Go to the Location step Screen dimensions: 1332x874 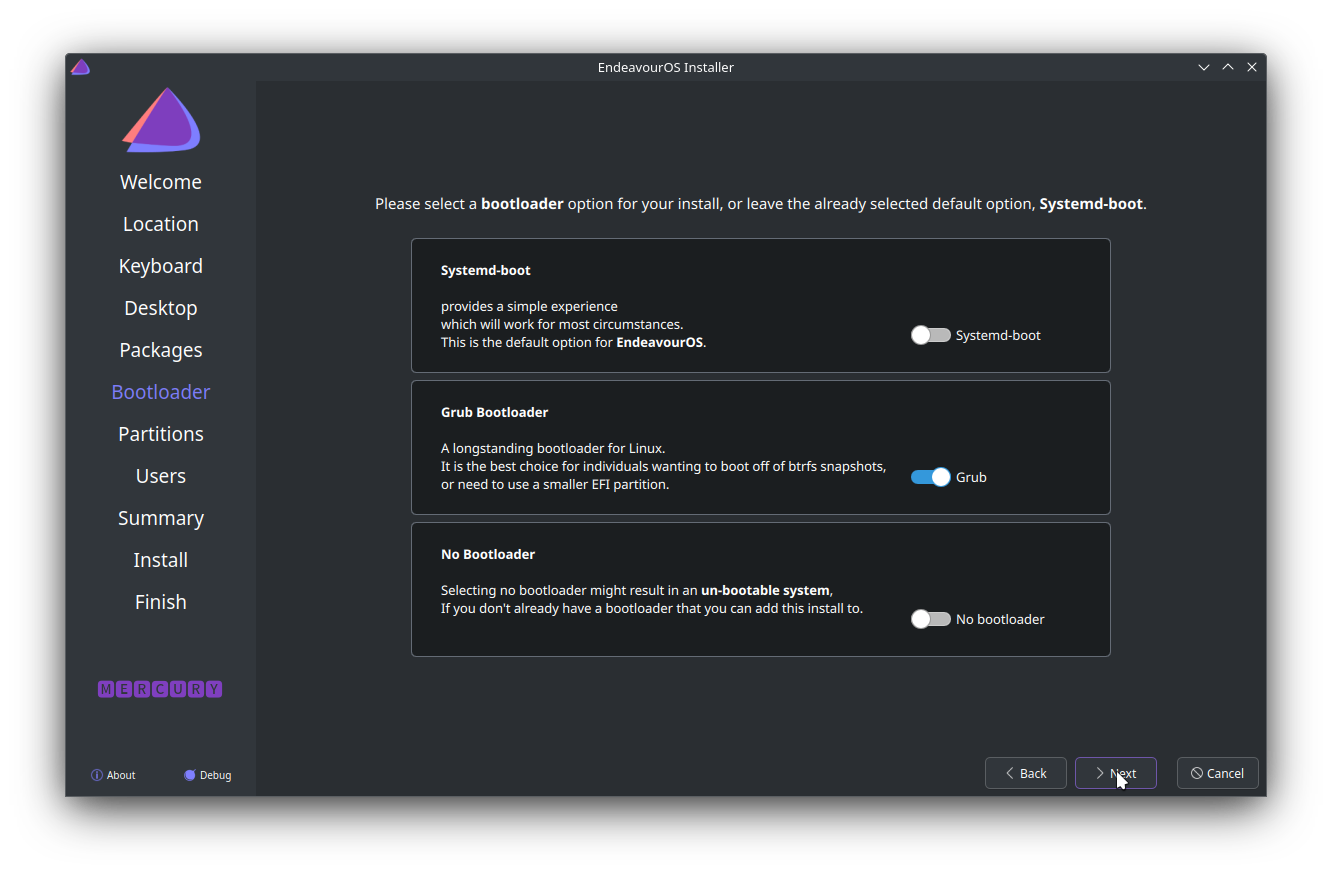[x=161, y=224]
